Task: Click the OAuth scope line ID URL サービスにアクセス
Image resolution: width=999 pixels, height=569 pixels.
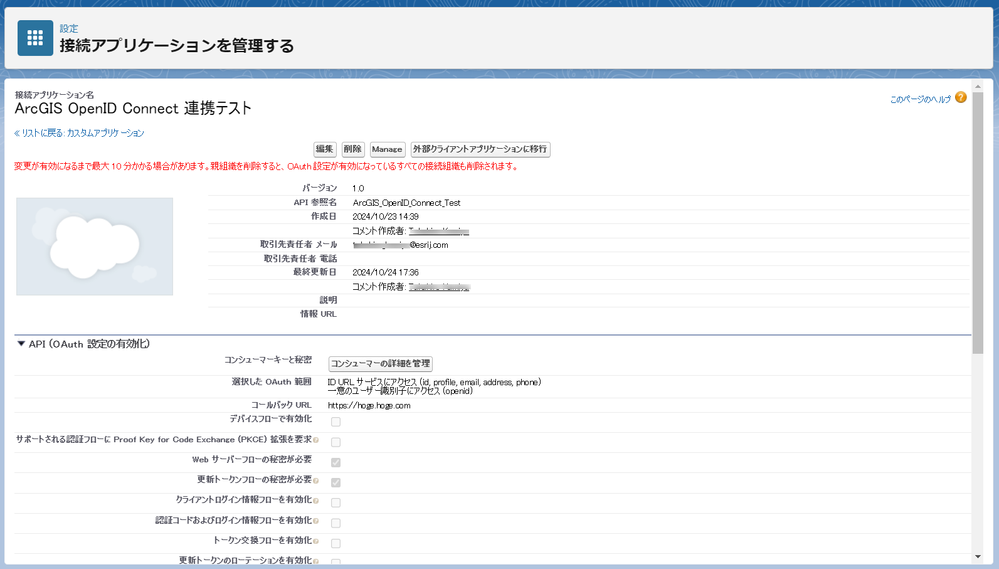Action: coord(435,382)
